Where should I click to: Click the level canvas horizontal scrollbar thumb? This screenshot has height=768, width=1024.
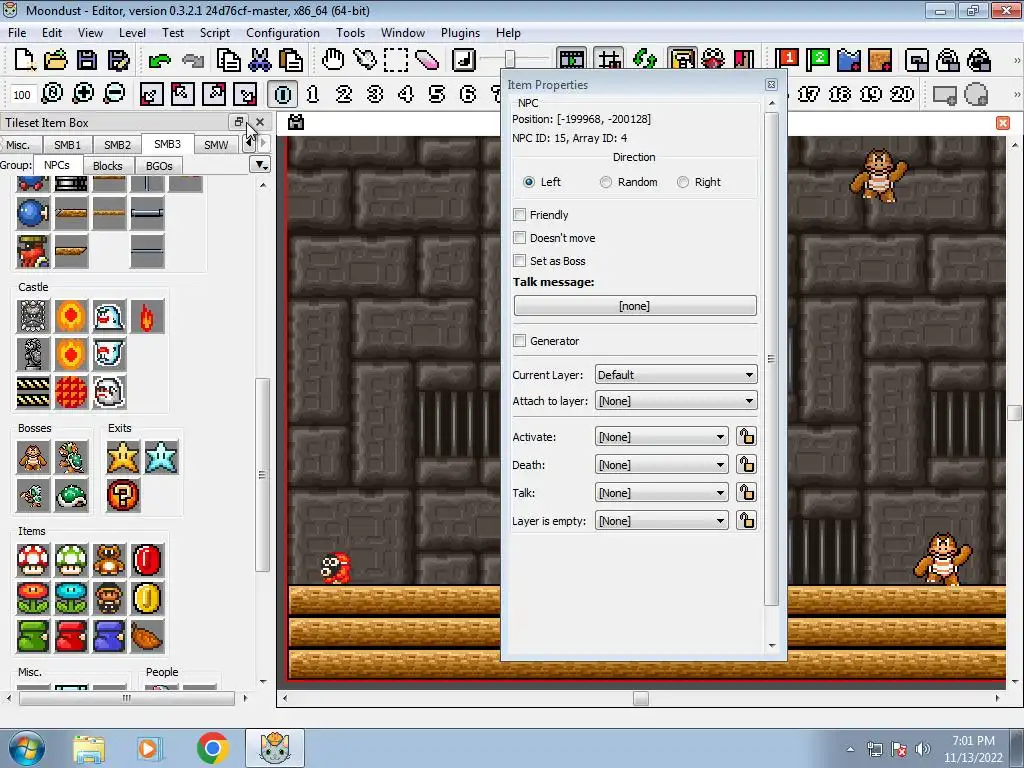tap(641, 698)
